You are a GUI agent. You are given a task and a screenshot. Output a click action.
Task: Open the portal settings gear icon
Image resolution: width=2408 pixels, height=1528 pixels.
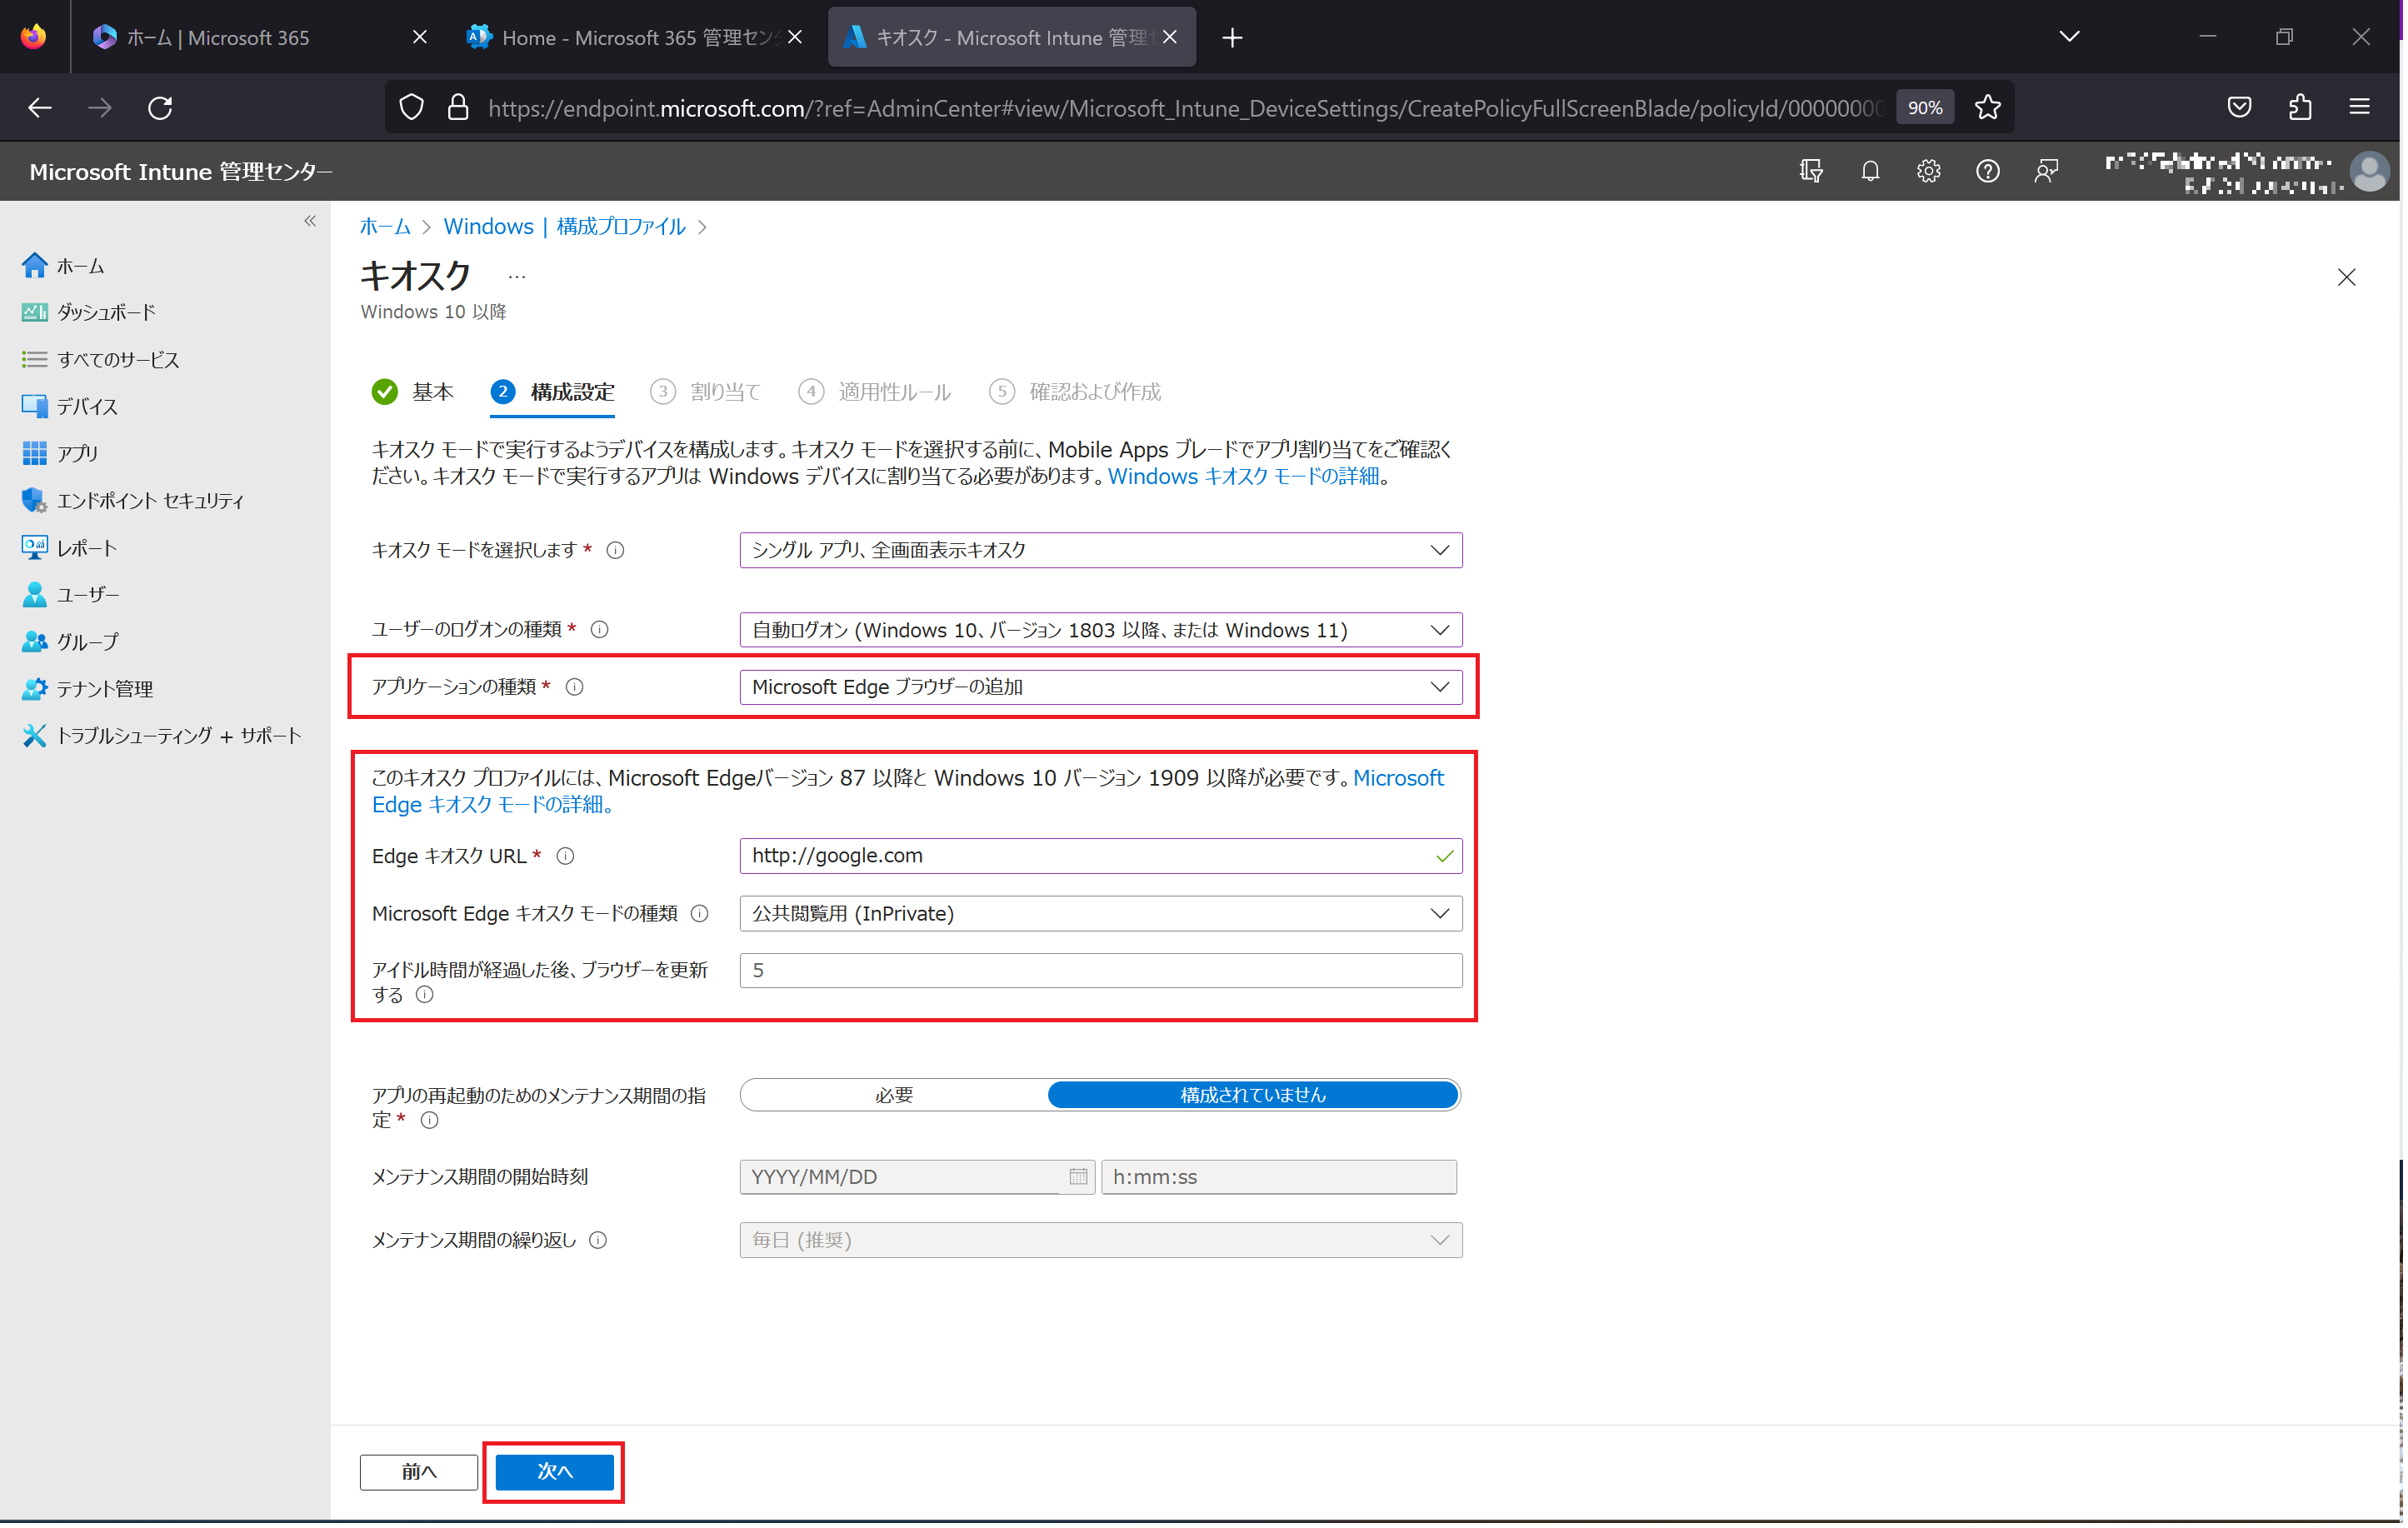click(x=1932, y=171)
